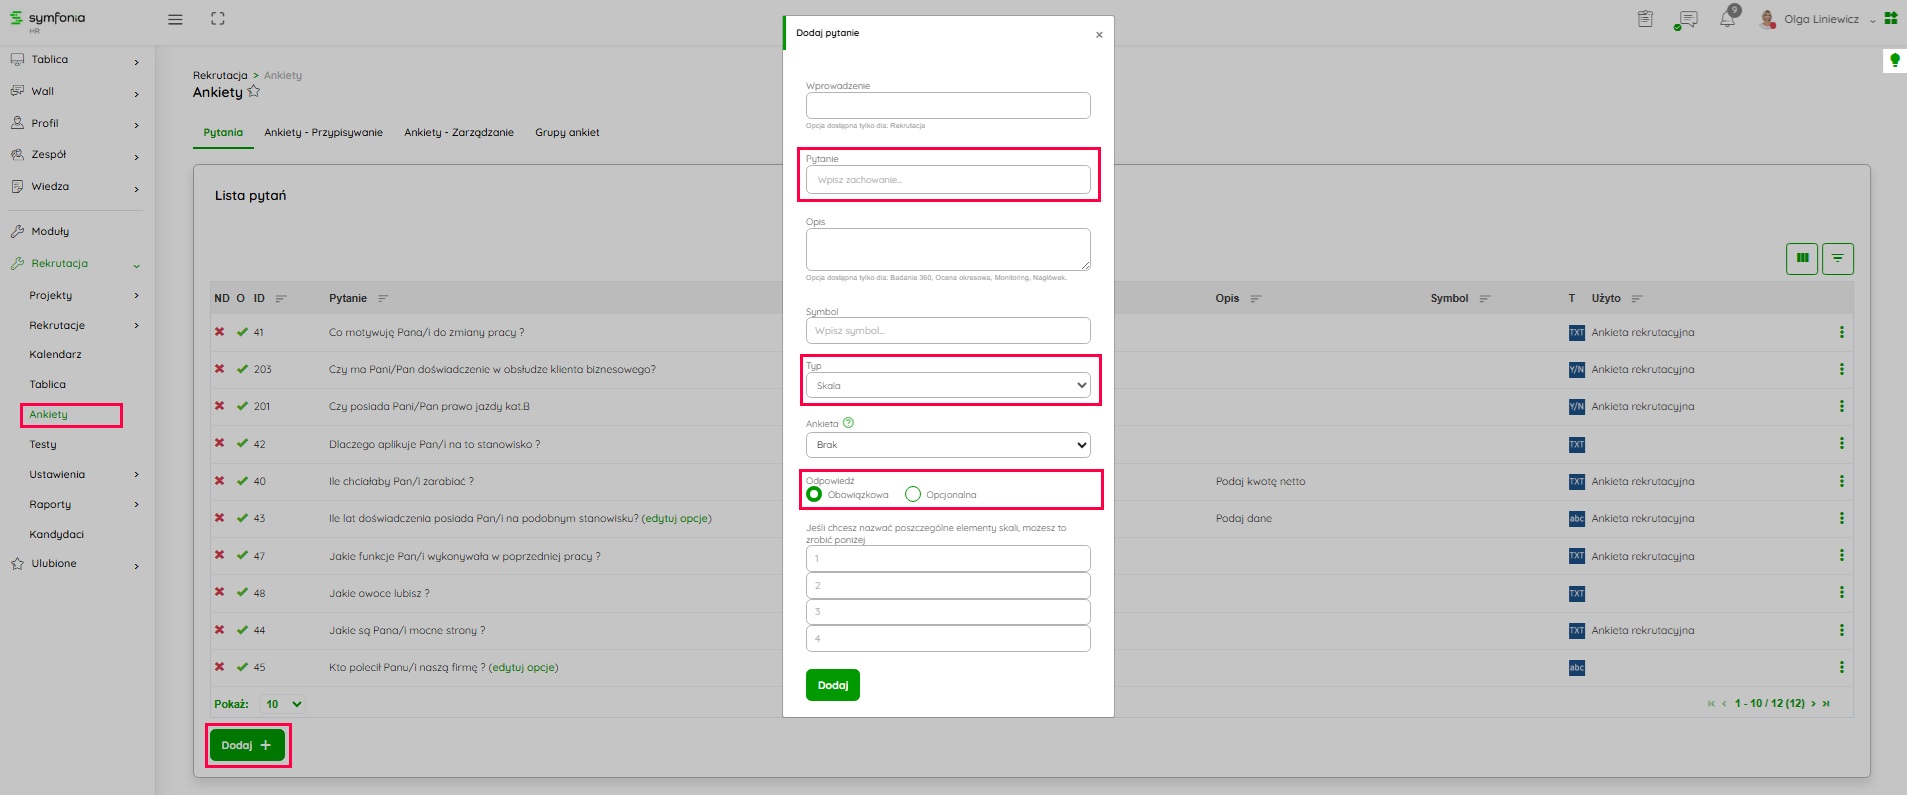Open the chat messages icon
Screen dimensions: 1907x795
[x=1687, y=19]
